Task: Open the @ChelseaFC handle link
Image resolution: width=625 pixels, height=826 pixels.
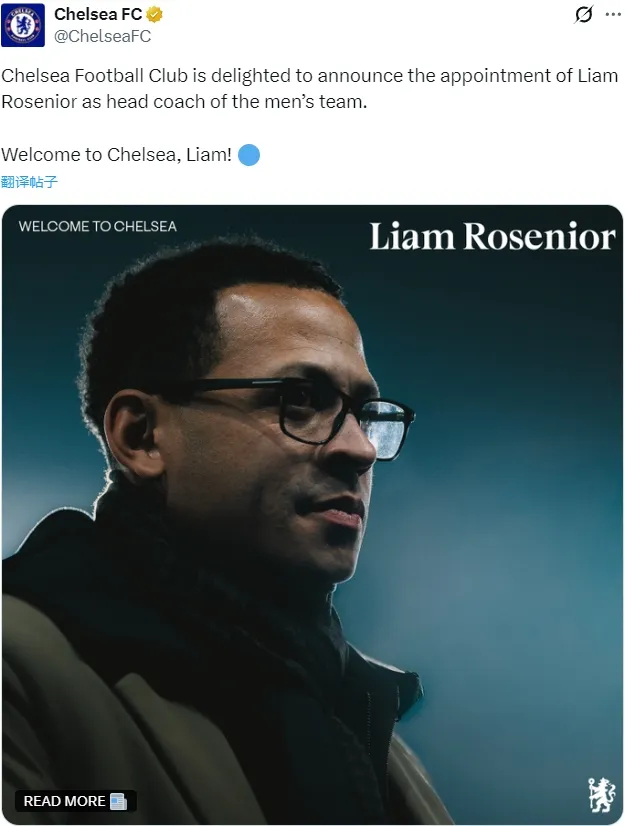Action: pyautogui.click(x=102, y=36)
